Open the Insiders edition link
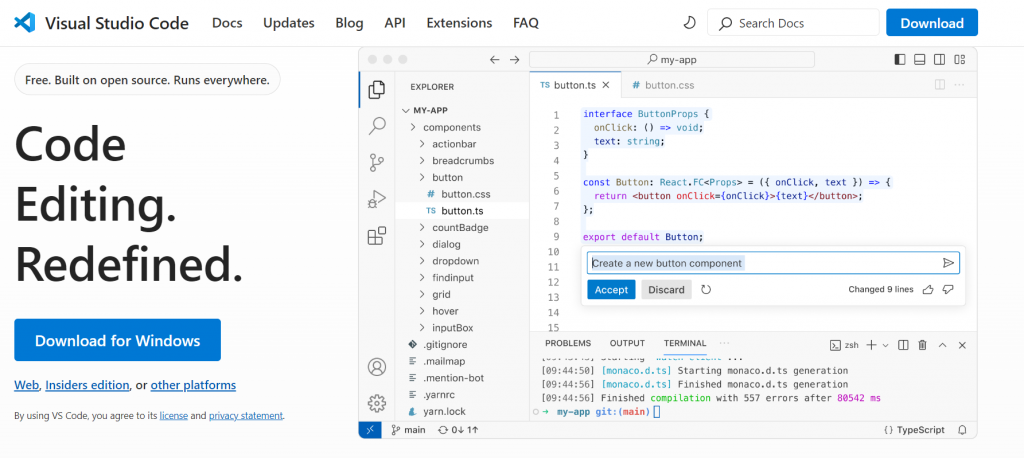The width and height of the screenshot is (1024, 458). tap(88, 385)
